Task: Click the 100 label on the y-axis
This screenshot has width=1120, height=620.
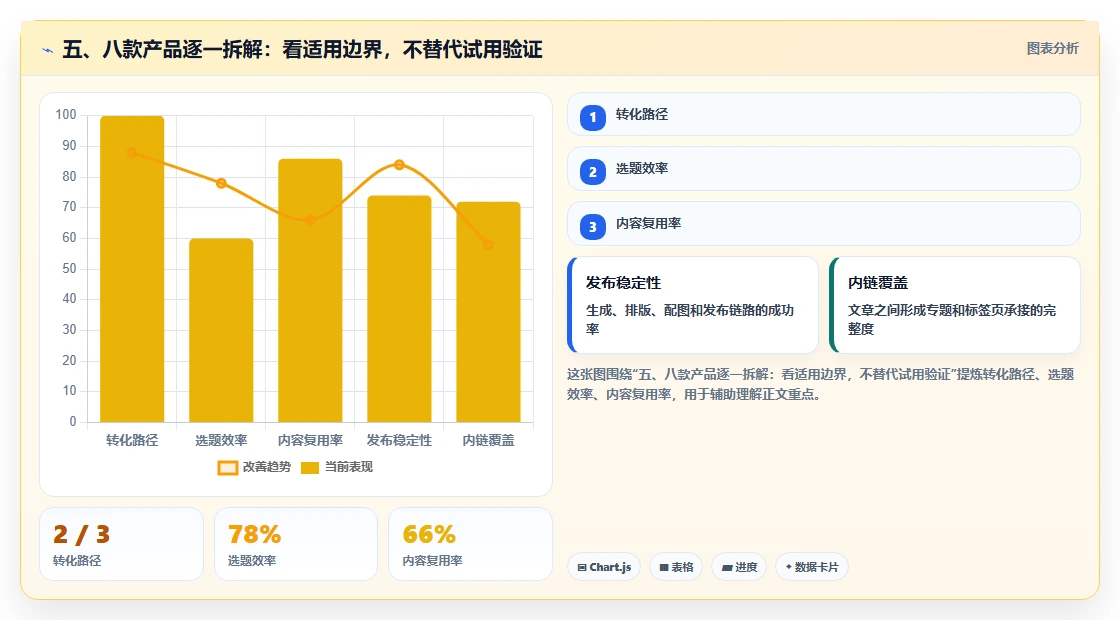Action: click(66, 114)
